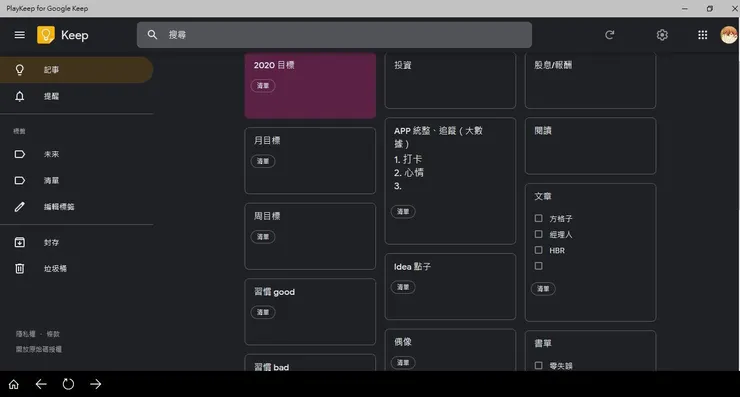Select the 清單 label in sidebar
Image resolution: width=740 pixels, height=397 pixels.
click(x=76, y=181)
